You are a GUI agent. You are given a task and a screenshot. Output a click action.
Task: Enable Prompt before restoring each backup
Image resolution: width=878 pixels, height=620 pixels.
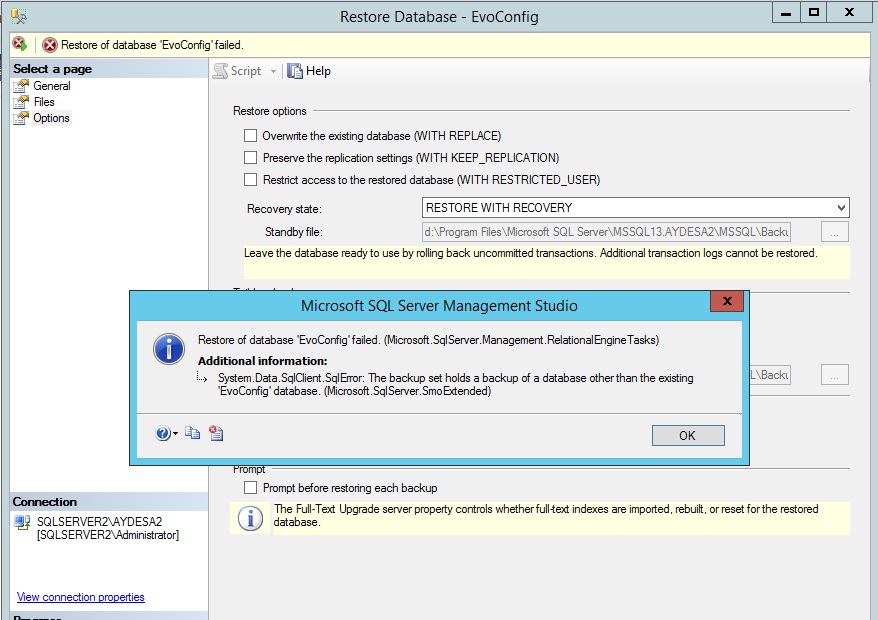pos(250,488)
